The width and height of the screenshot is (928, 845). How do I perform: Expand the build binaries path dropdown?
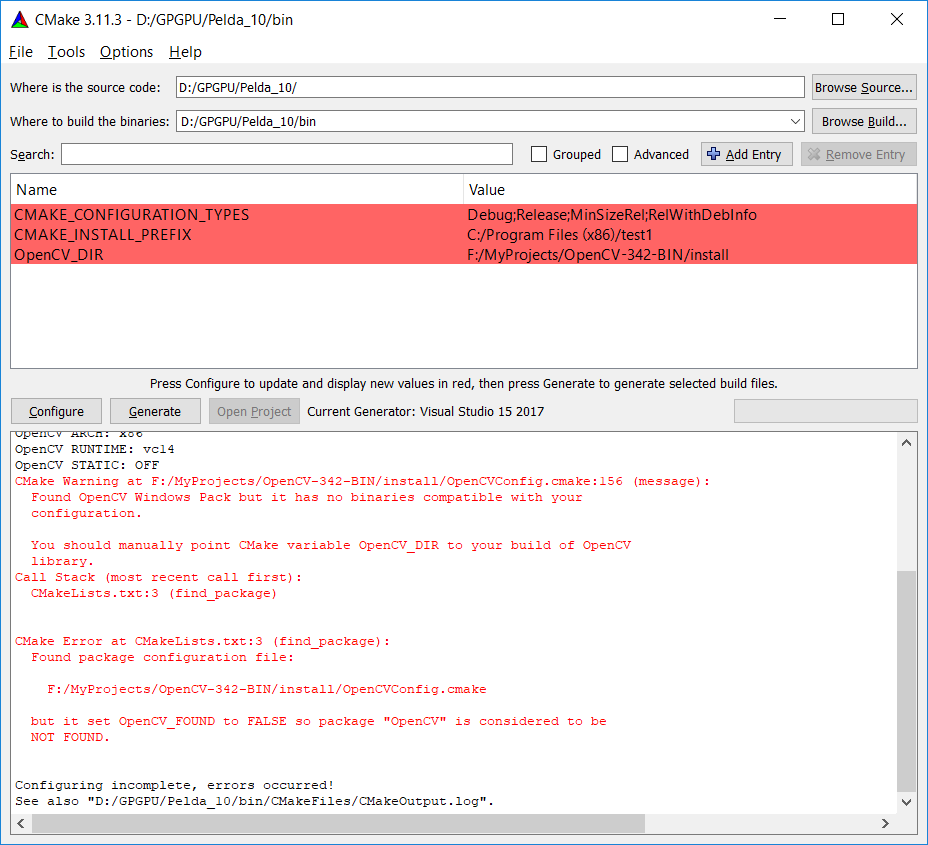(795, 121)
